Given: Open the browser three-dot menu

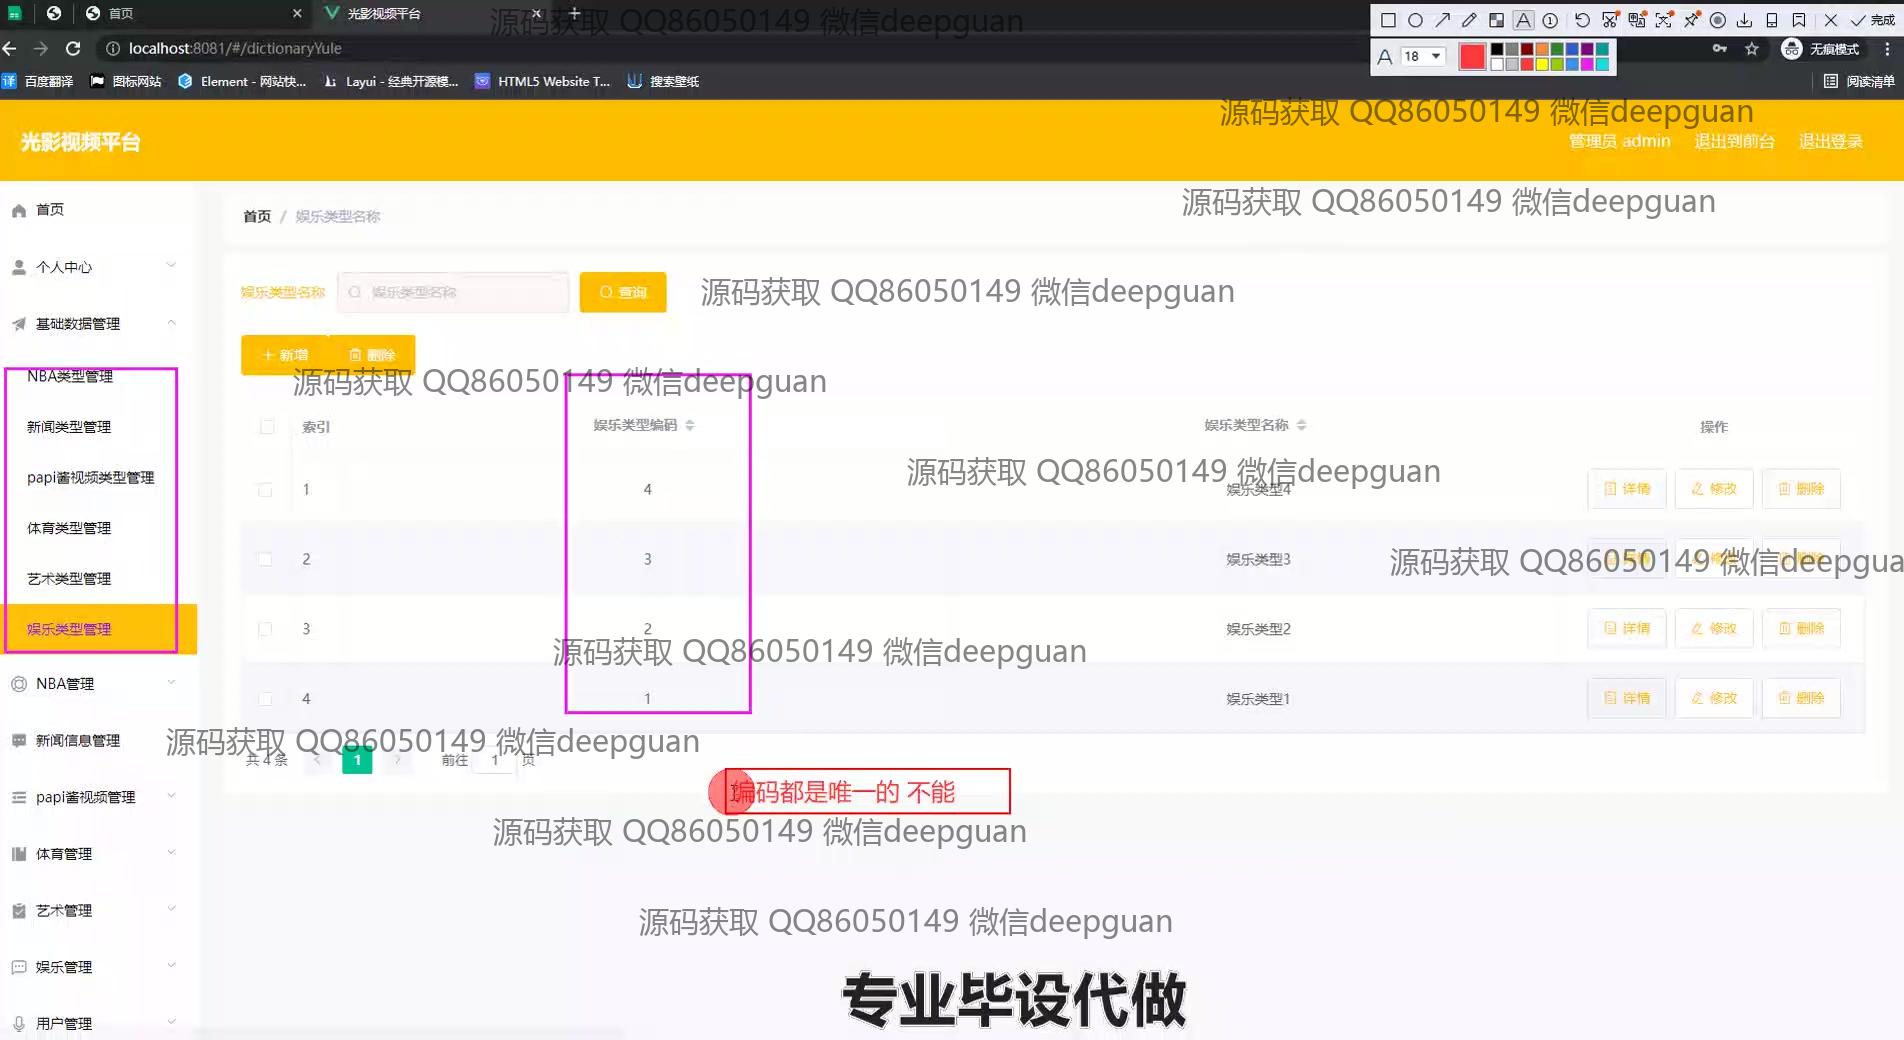Looking at the screenshot, I should click(x=1888, y=48).
